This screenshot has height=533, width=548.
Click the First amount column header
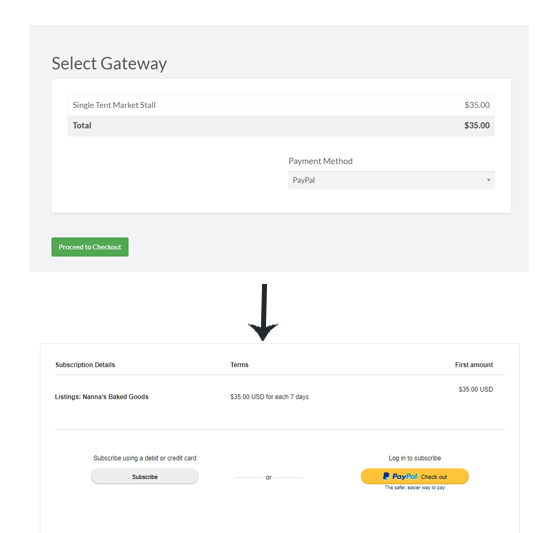coord(474,365)
